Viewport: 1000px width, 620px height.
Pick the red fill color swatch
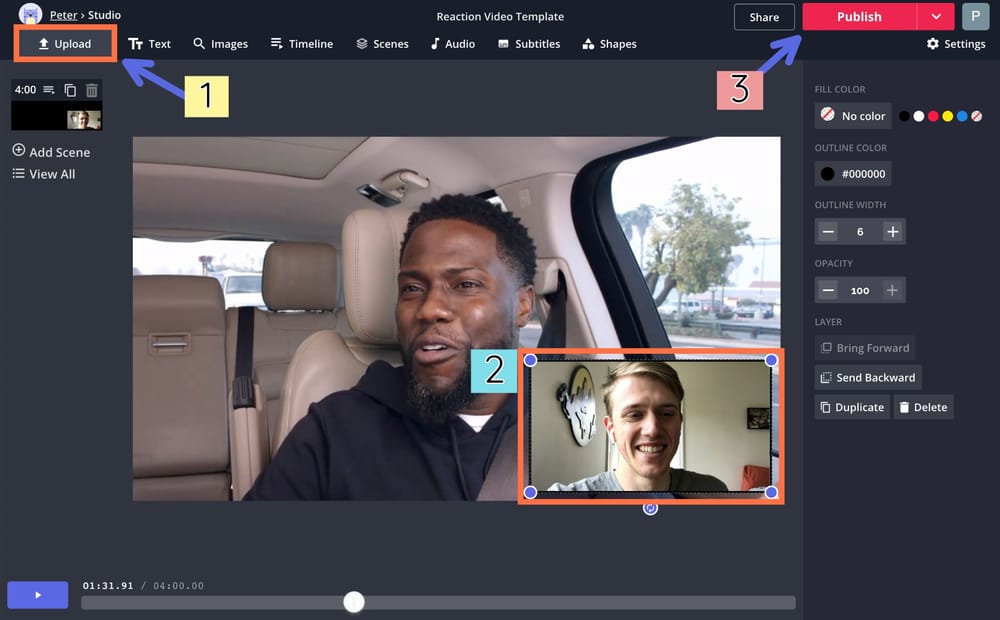(932, 116)
